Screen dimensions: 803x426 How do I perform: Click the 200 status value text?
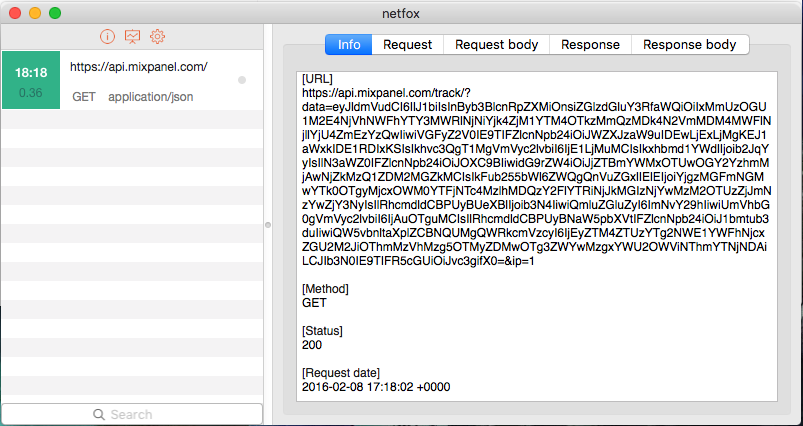tap(312, 345)
